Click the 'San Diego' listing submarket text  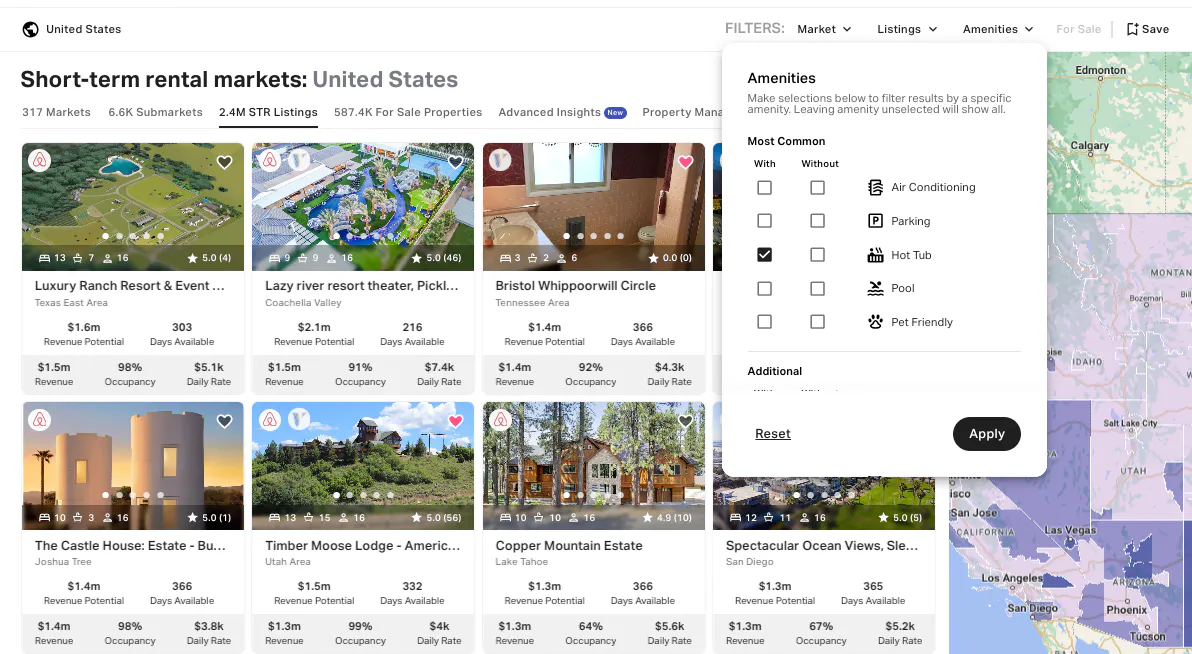750,562
